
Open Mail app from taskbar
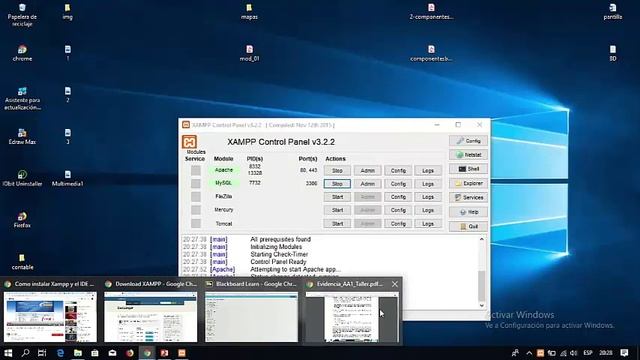pos(112,353)
